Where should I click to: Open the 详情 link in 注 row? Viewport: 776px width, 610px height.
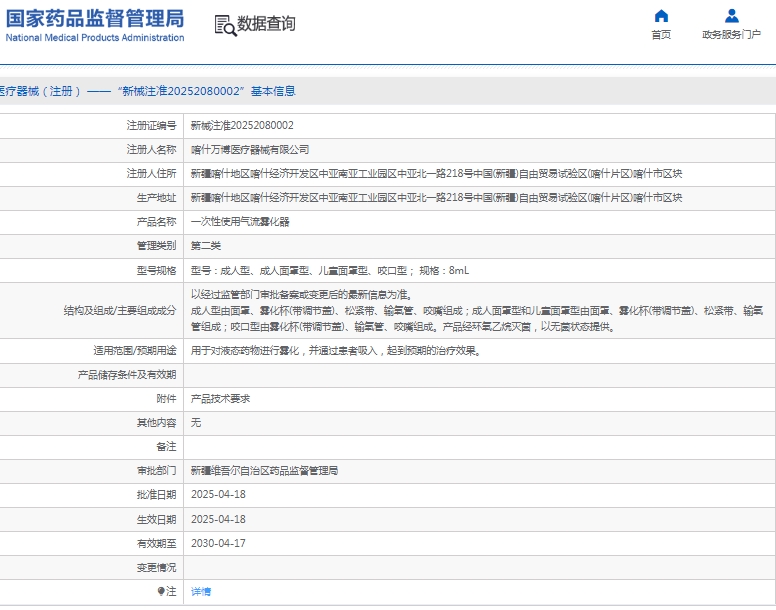[x=201, y=592]
